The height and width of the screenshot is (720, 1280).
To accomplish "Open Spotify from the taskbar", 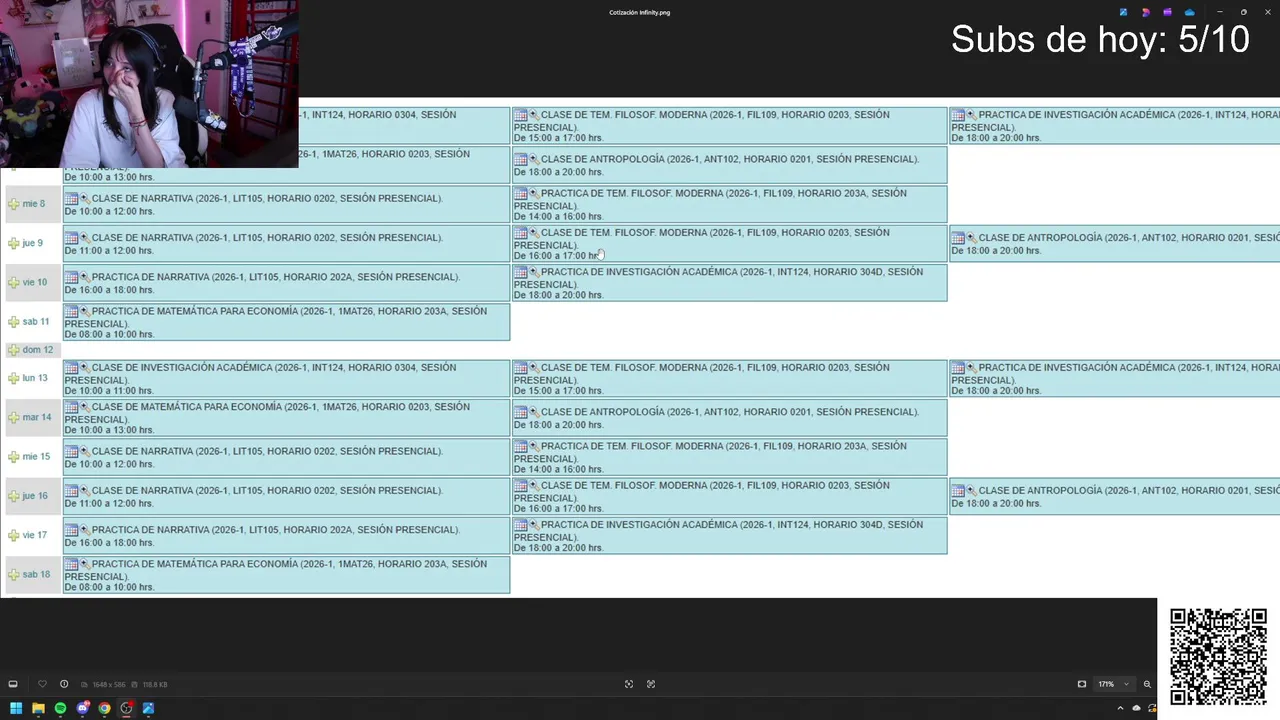I will [60, 708].
